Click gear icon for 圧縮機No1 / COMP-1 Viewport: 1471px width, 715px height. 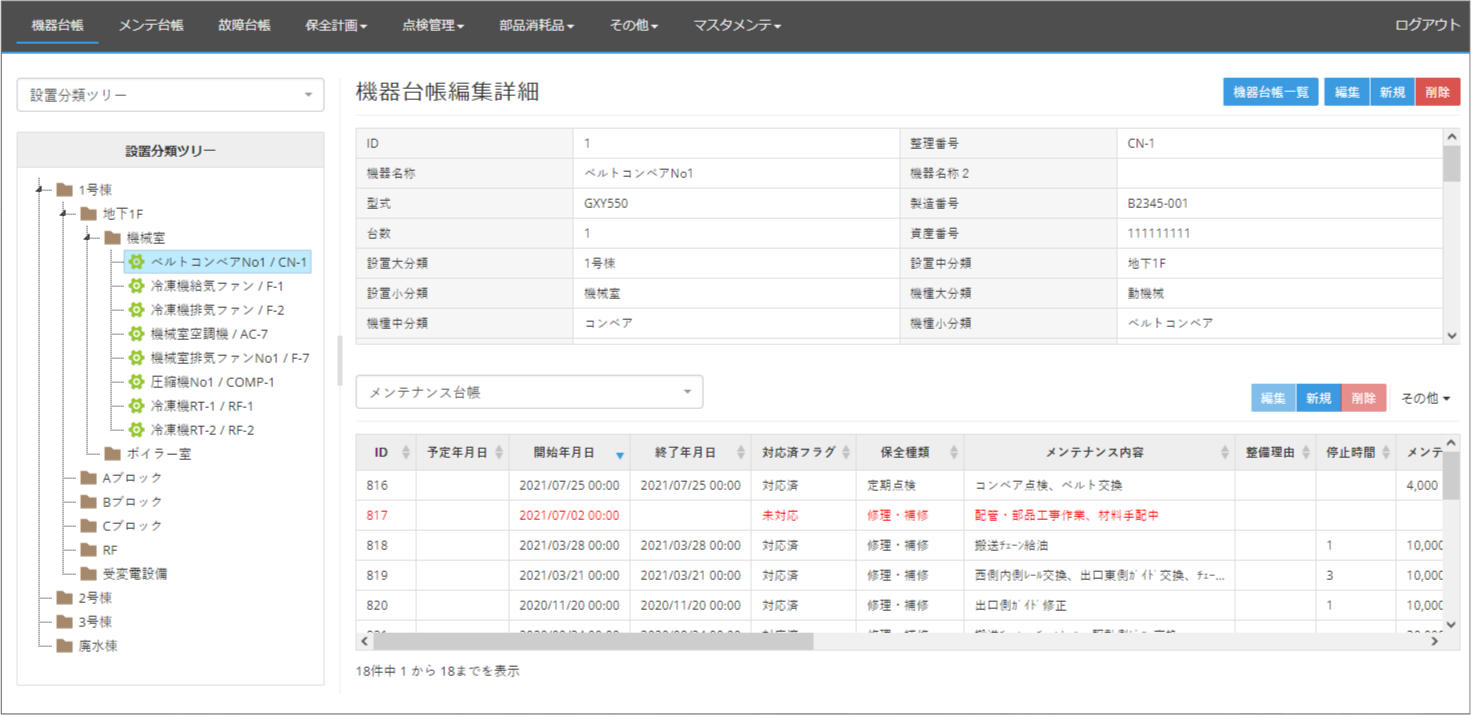pyautogui.click(x=136, y=382)
